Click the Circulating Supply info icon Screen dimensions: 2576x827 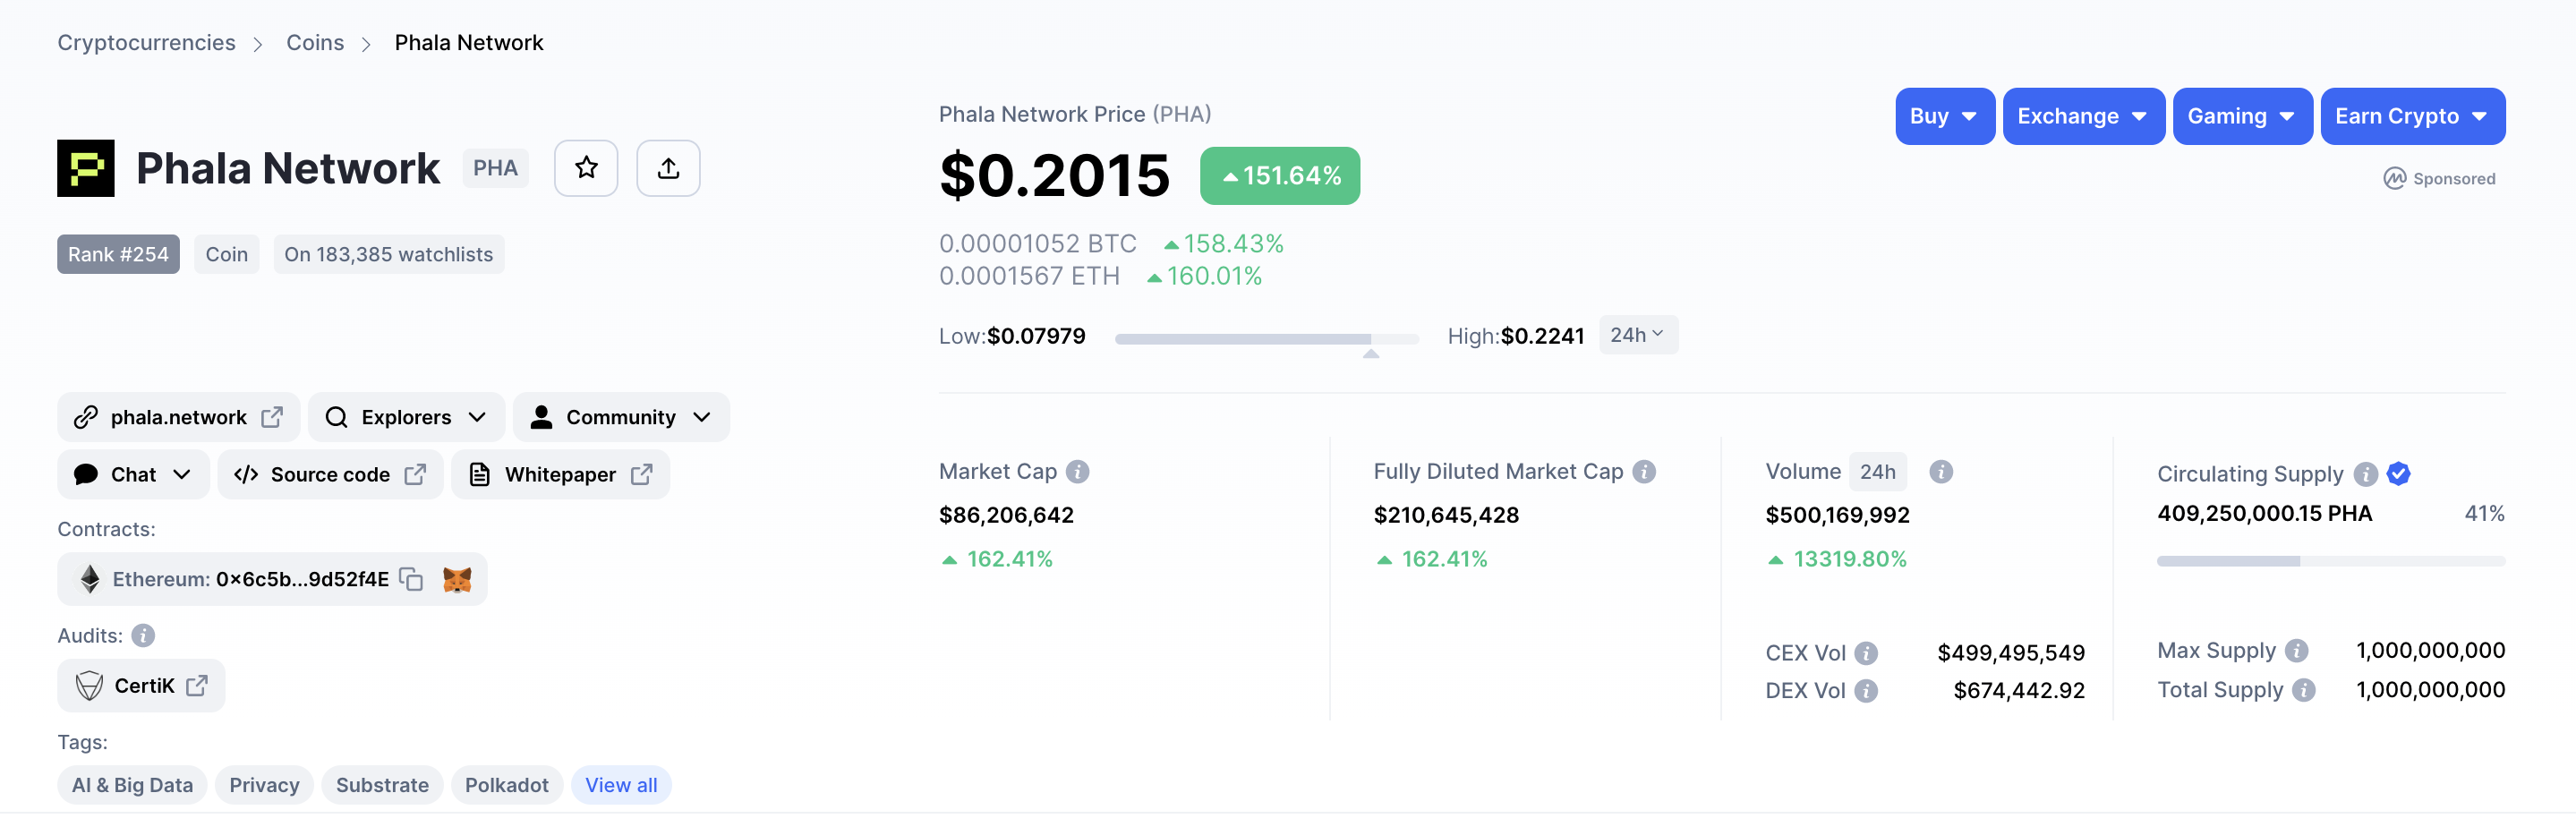click(2365, 474)
